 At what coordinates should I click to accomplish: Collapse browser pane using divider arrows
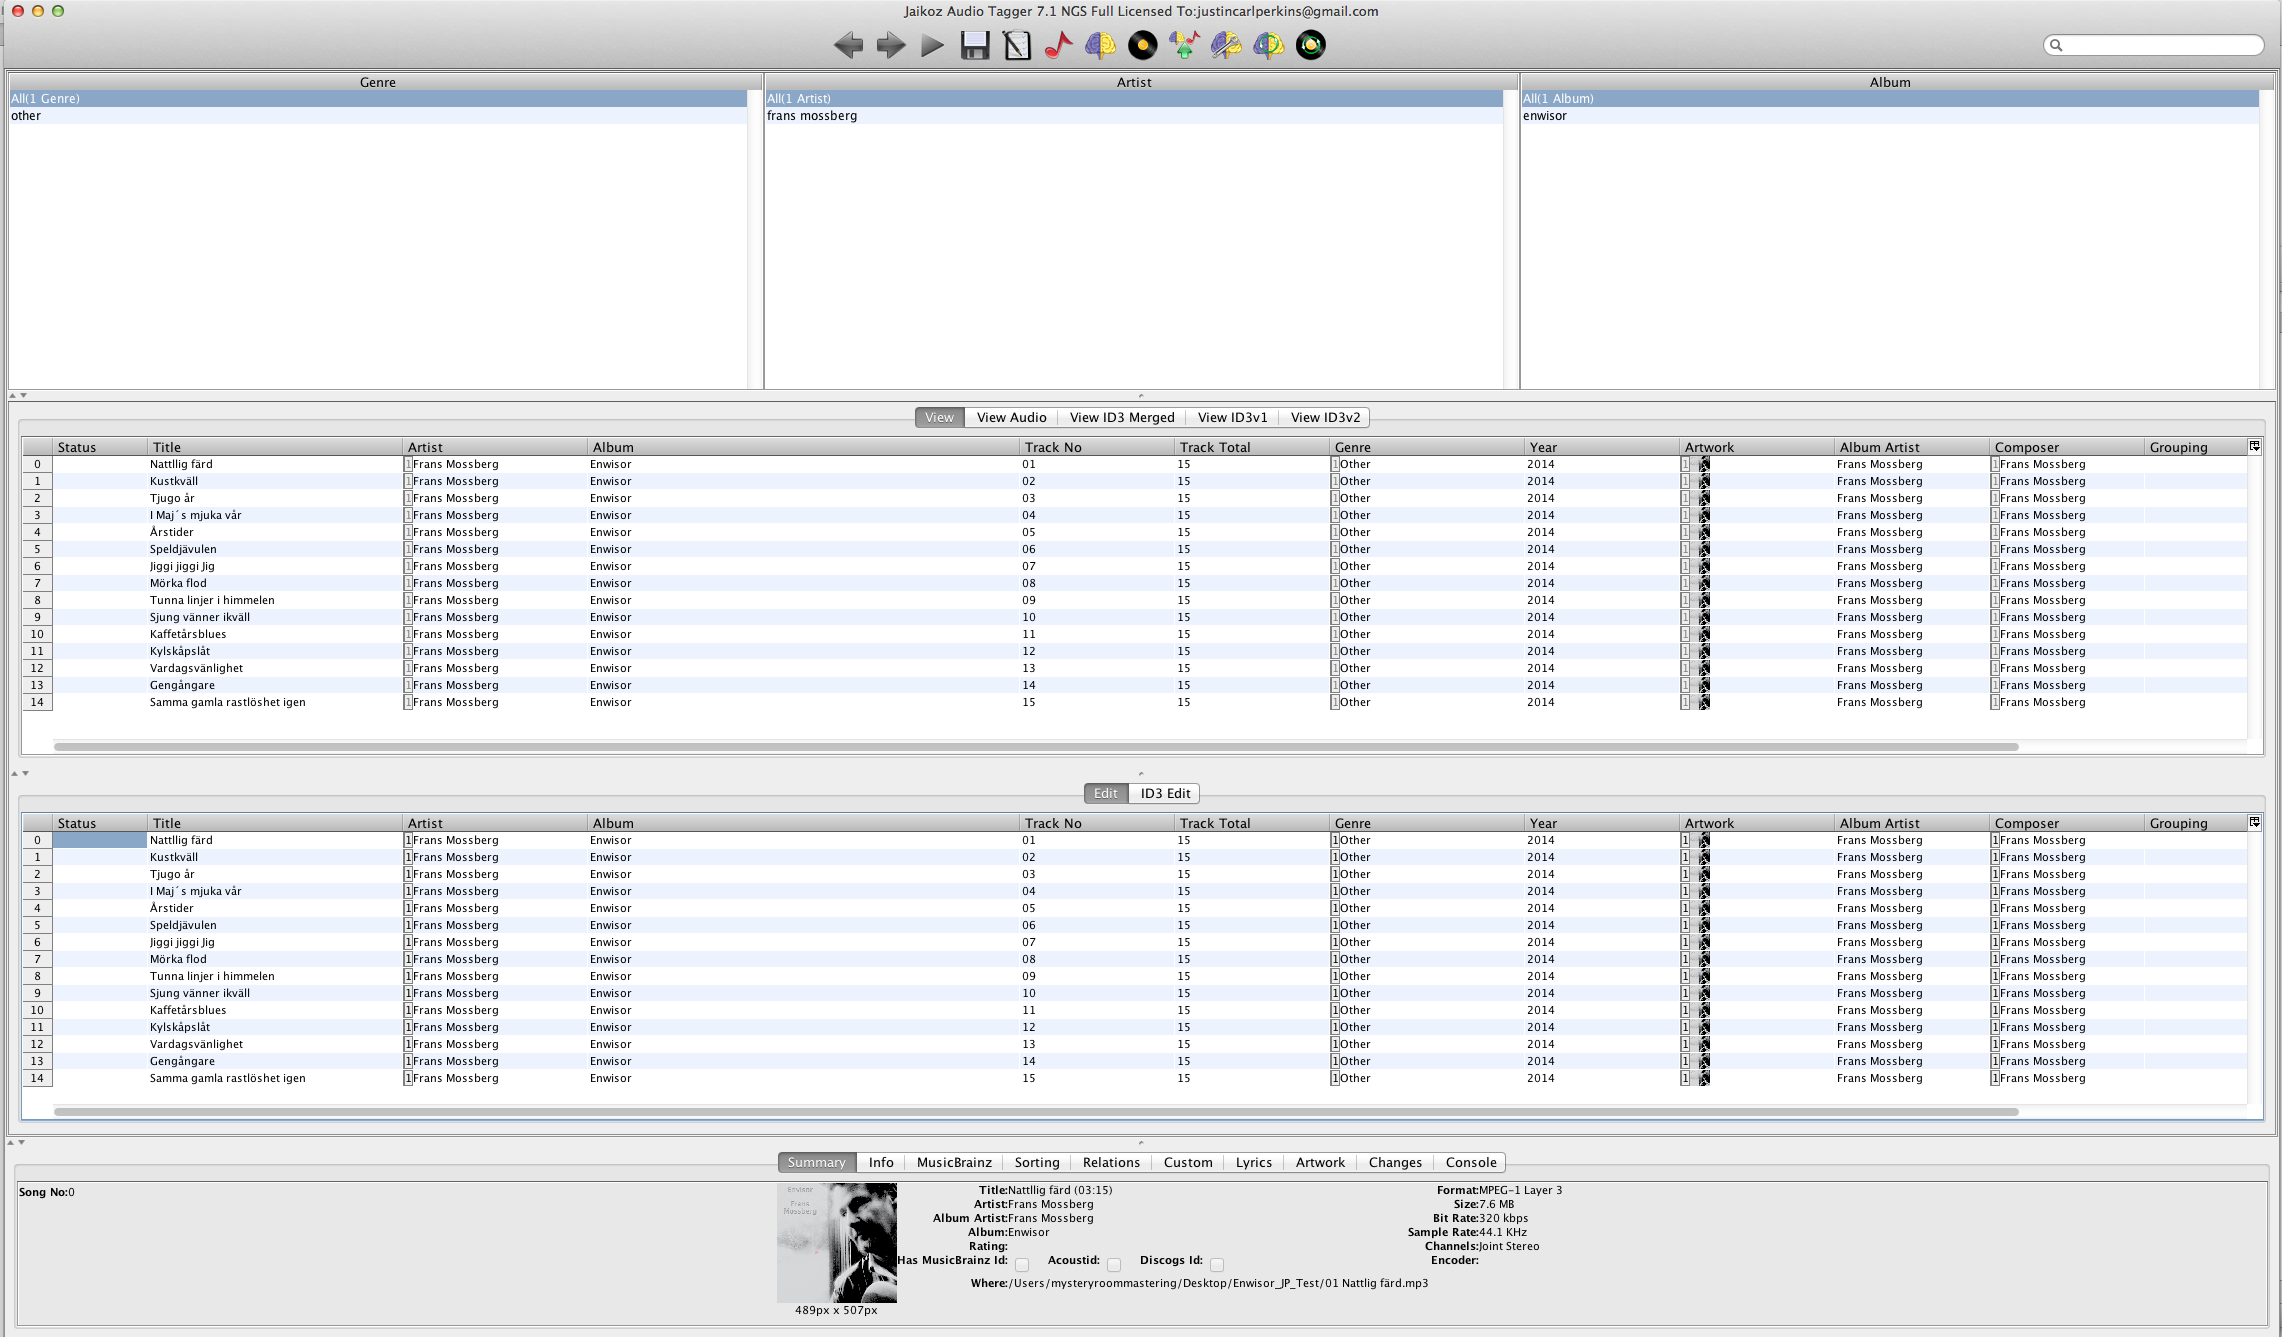point(13,396)
